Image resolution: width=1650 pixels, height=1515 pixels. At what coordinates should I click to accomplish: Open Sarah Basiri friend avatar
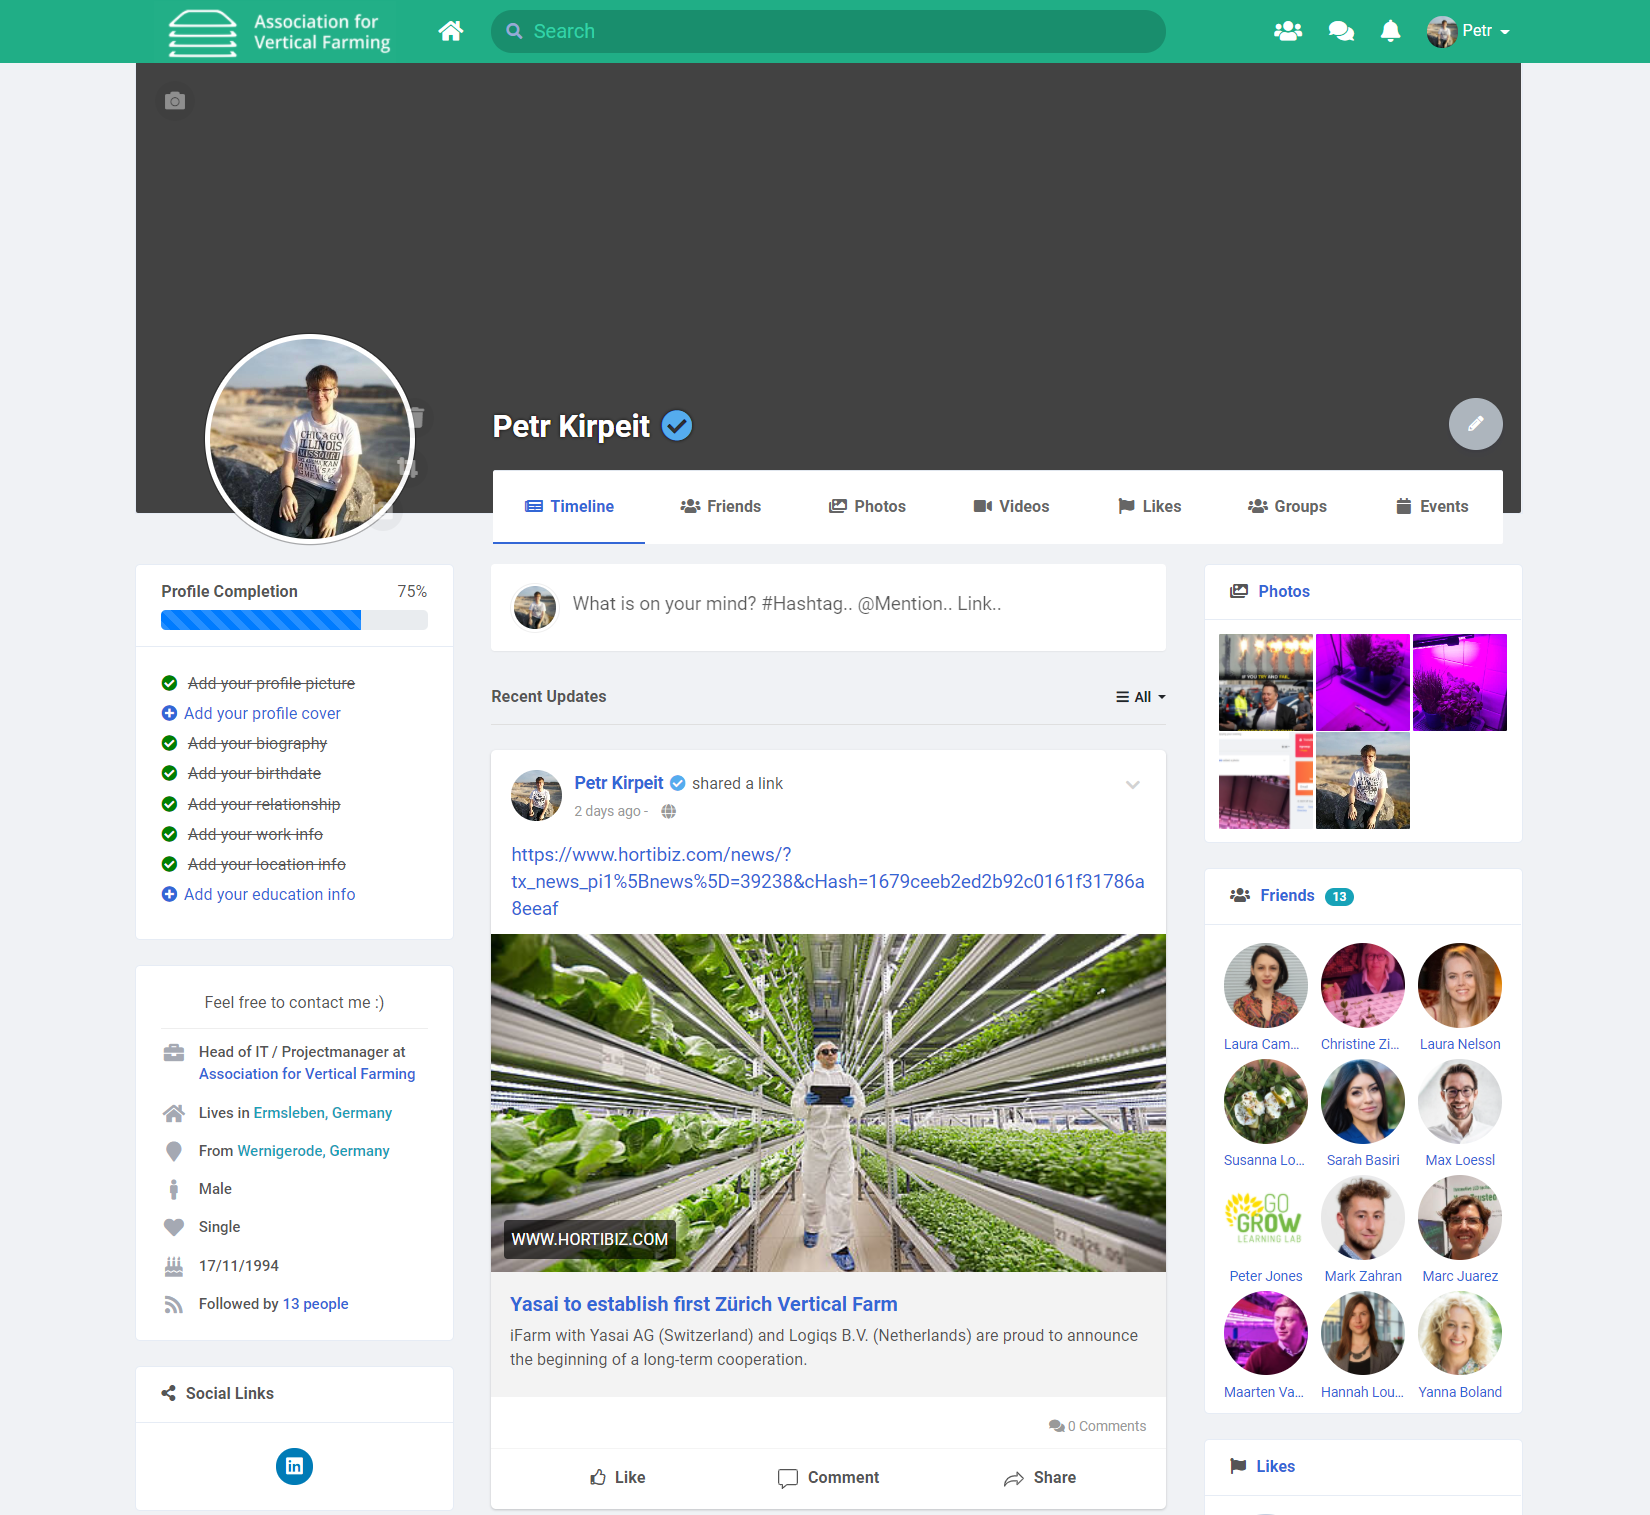tap(1363, 1102)
